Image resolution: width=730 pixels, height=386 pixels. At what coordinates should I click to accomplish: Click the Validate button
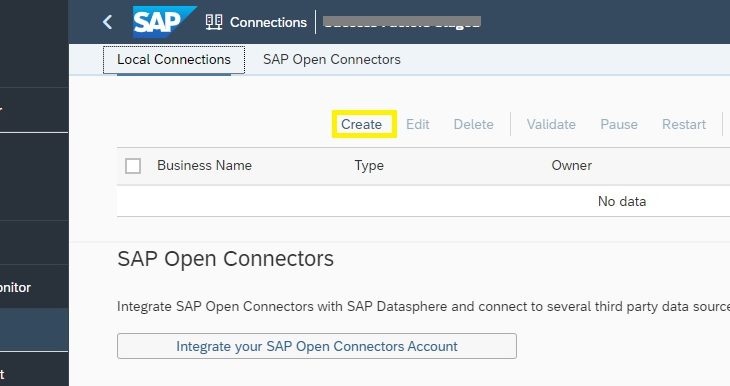pos(551,124)
